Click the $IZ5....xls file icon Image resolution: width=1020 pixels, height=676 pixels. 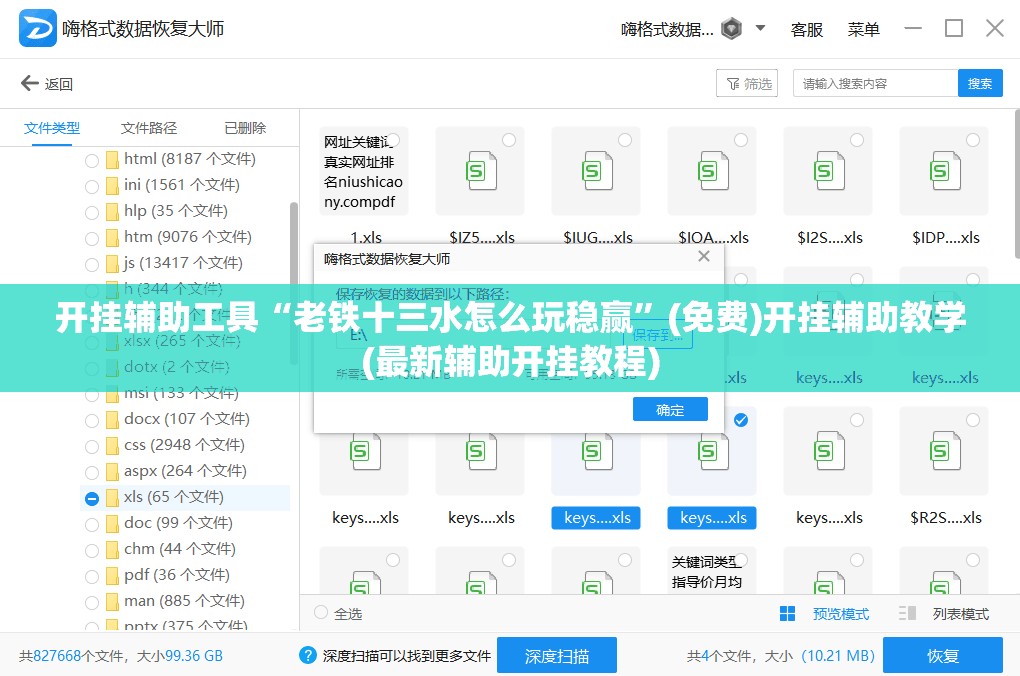point(481,170)
